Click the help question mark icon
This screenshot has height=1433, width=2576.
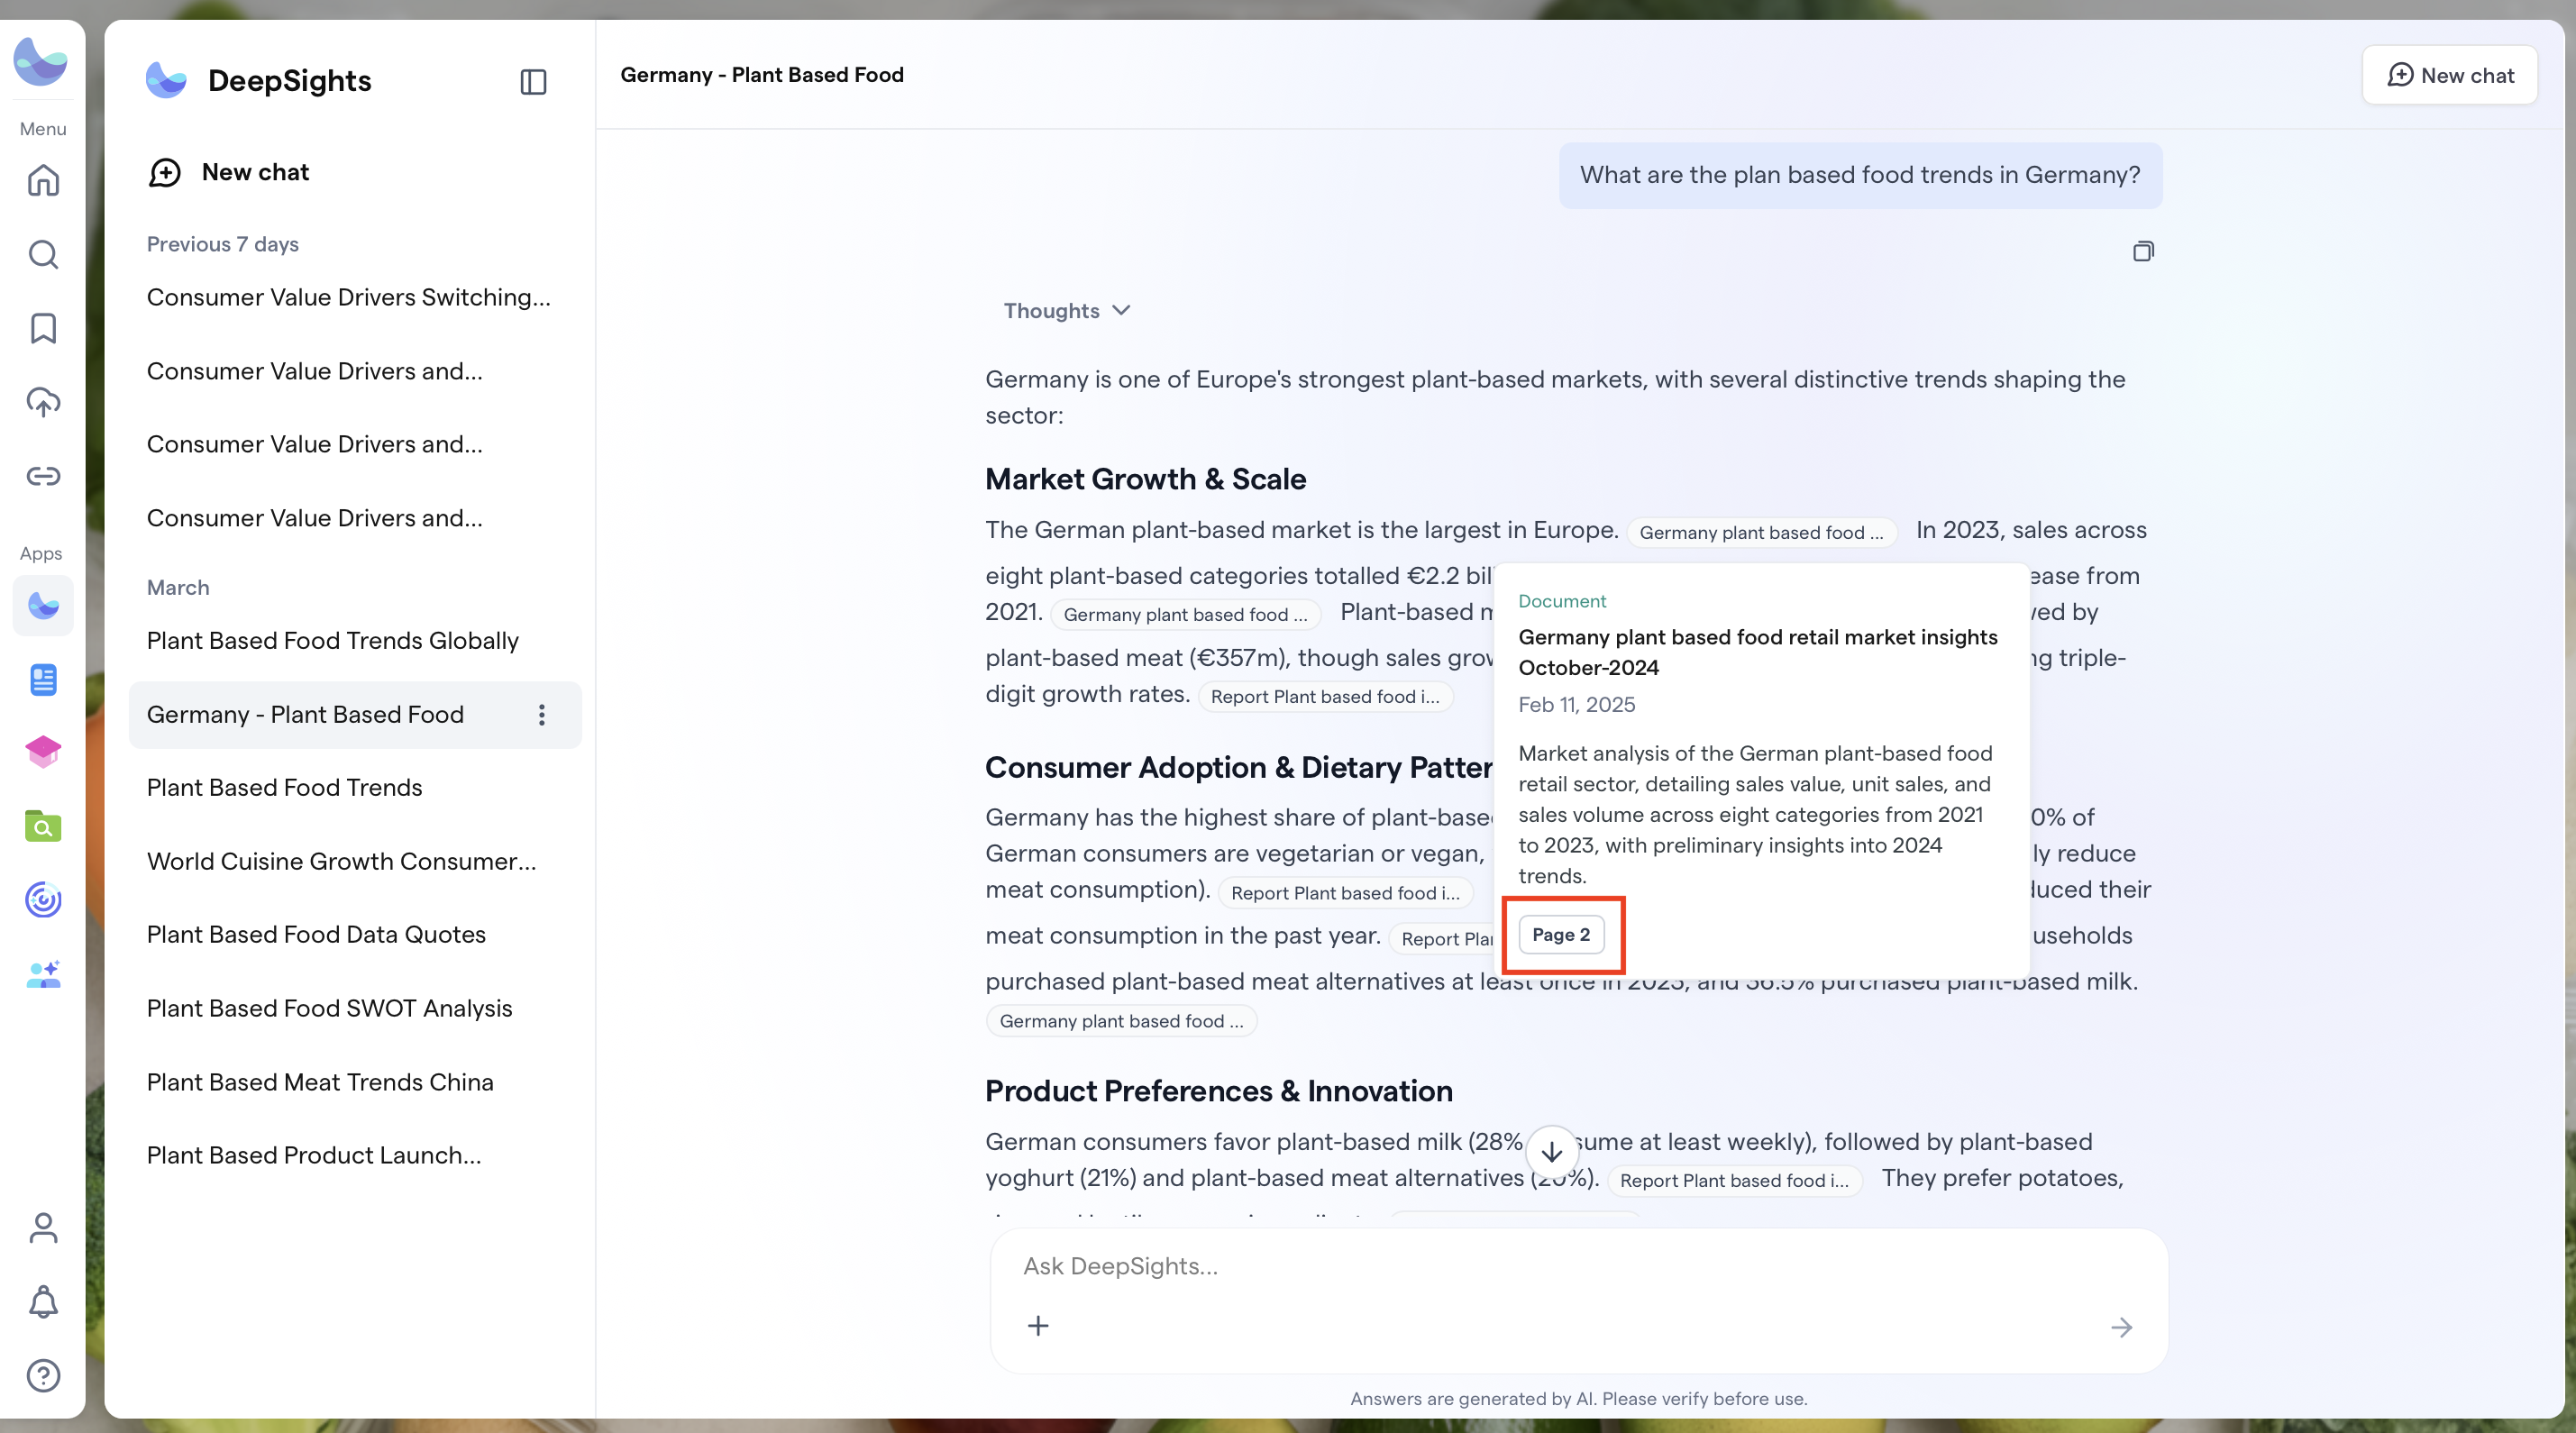tap(43, 1376)
